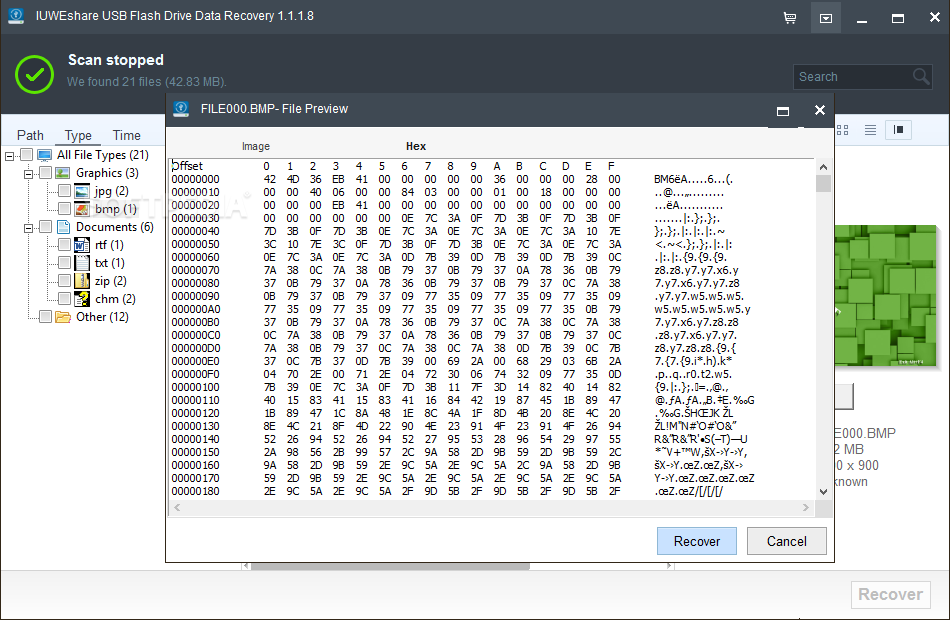The image size is (950, 620).
Task: Click Recover in the File Preview dialog
Action: (x=697, y=541)
